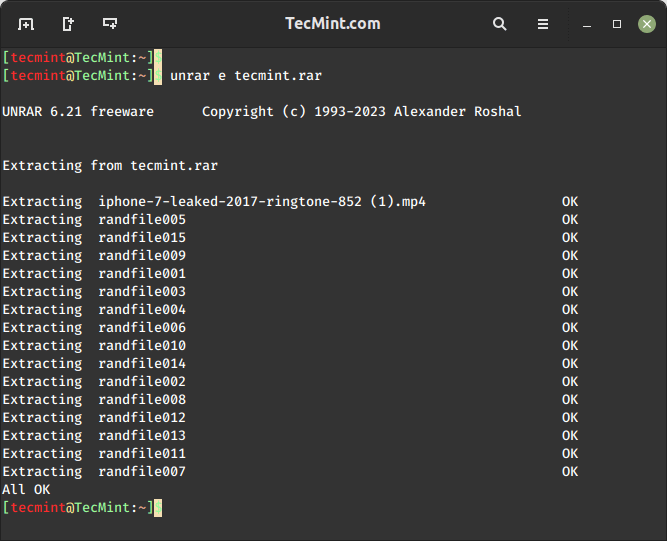Click the UNRAR 6.21 freeware text
667x541 pixels.
point(78,111)
